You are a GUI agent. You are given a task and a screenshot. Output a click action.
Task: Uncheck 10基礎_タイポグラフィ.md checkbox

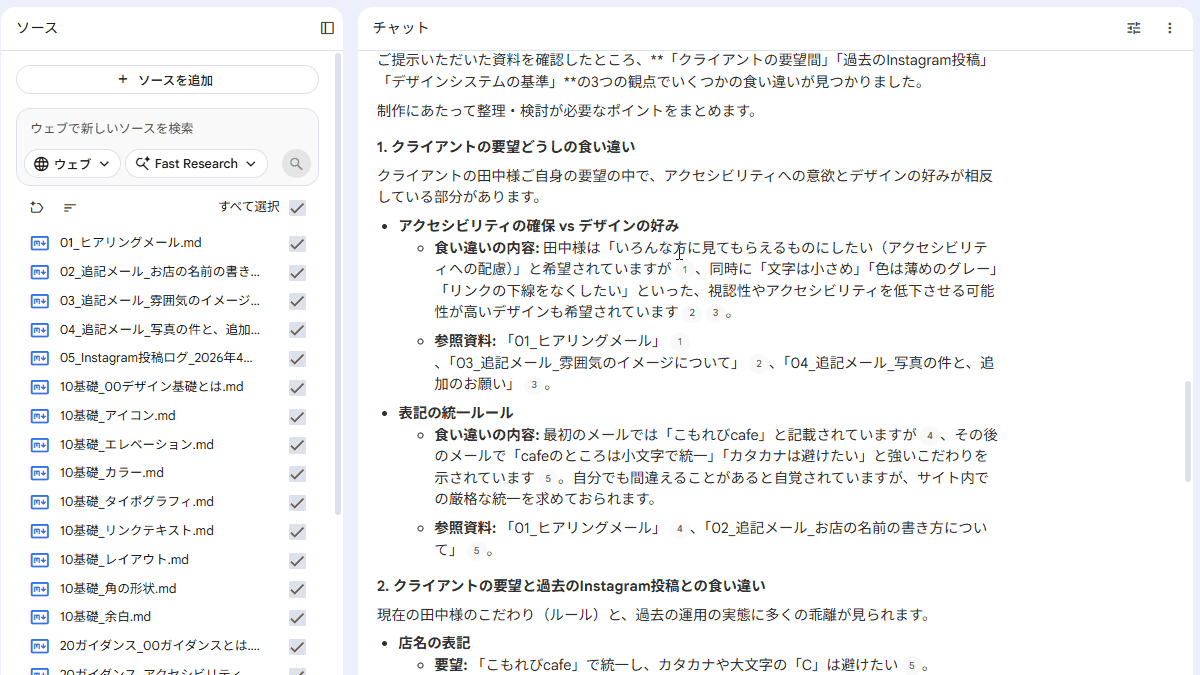click(297, 502)
